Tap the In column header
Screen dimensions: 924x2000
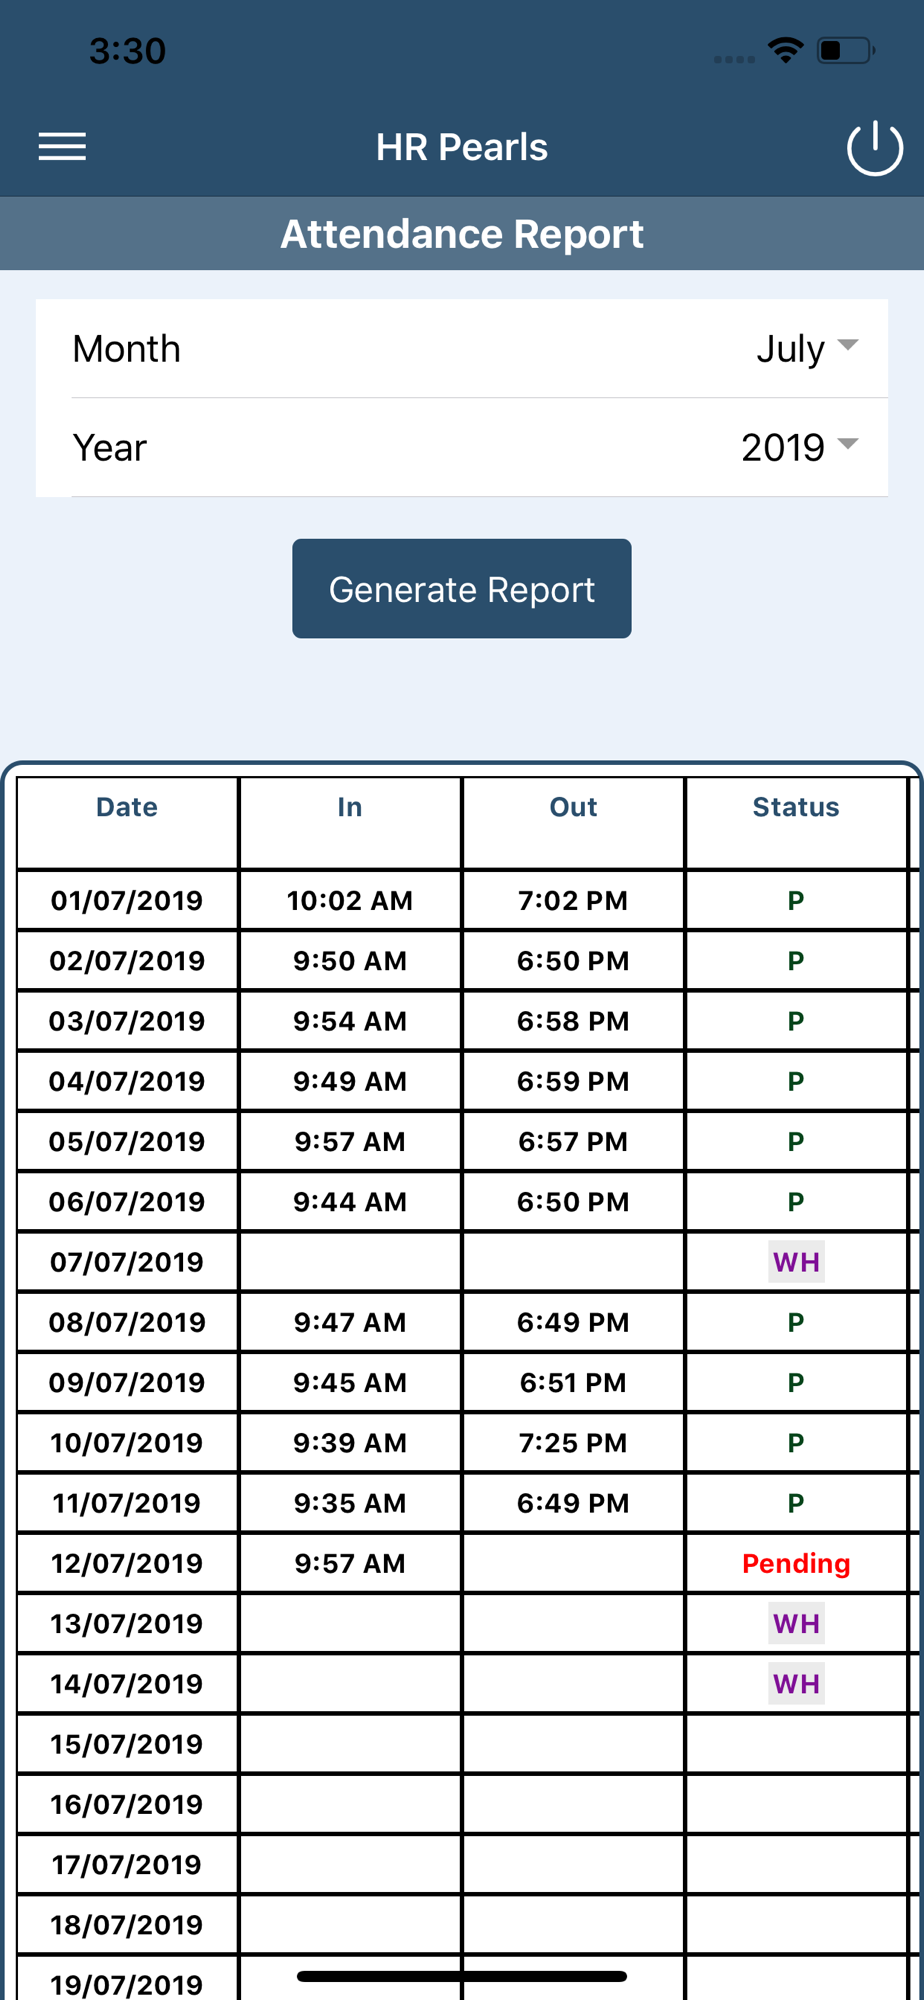(x=350, y=807)
